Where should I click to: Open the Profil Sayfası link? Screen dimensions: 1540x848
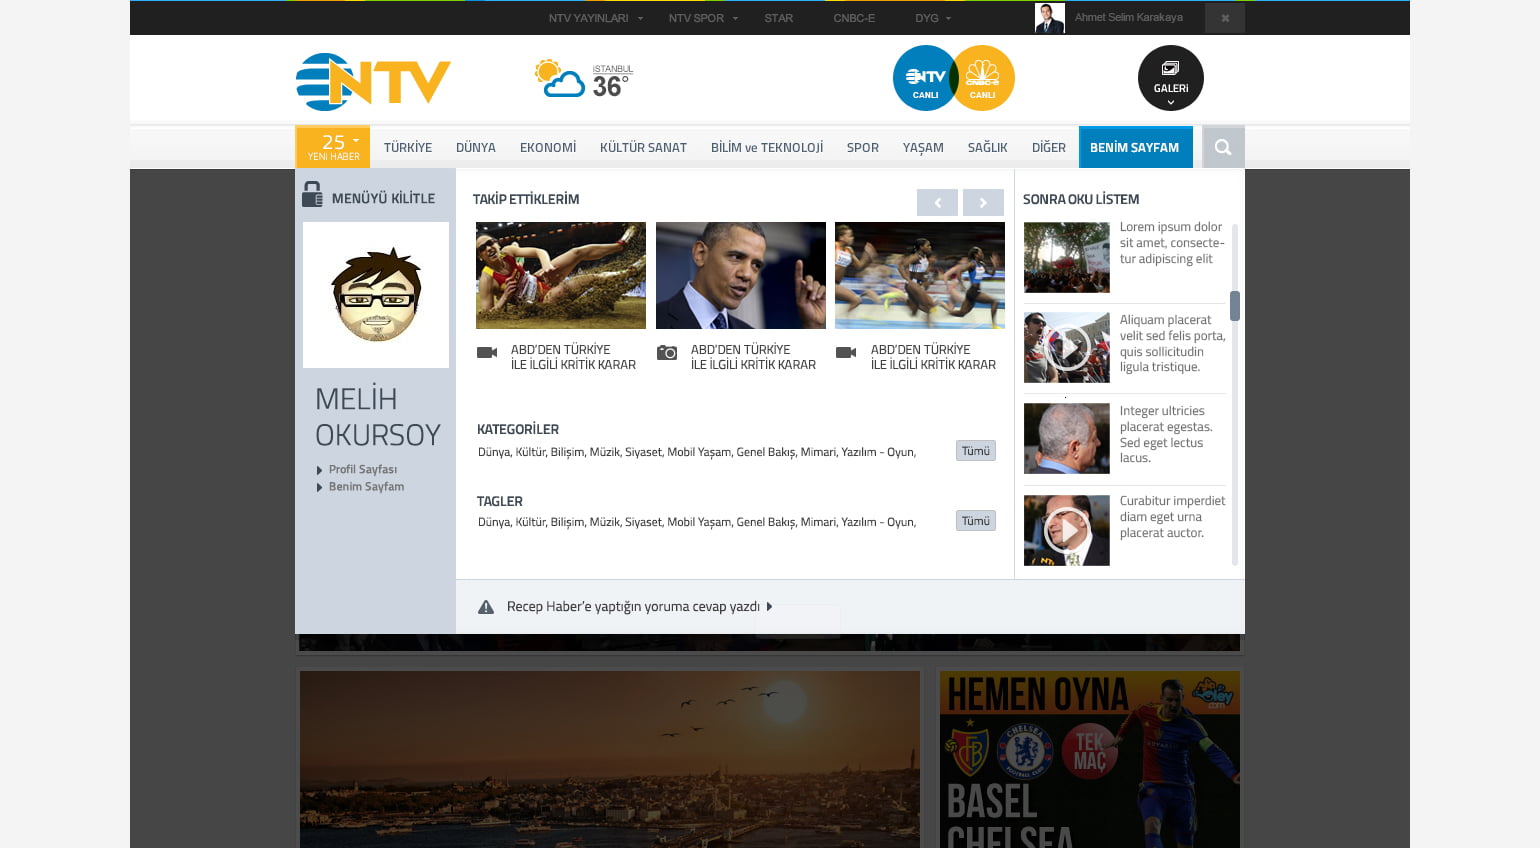click(x=362, y=470)
